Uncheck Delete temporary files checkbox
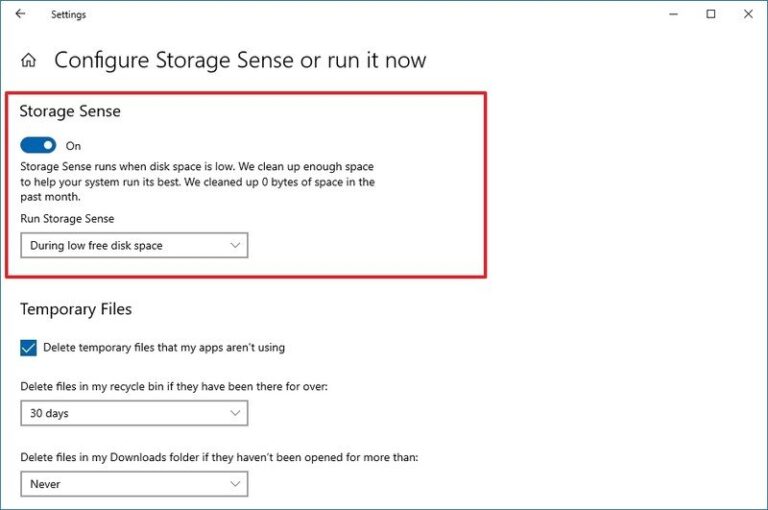The width and height of the screenshot is (768, 510). coord(29,348)
